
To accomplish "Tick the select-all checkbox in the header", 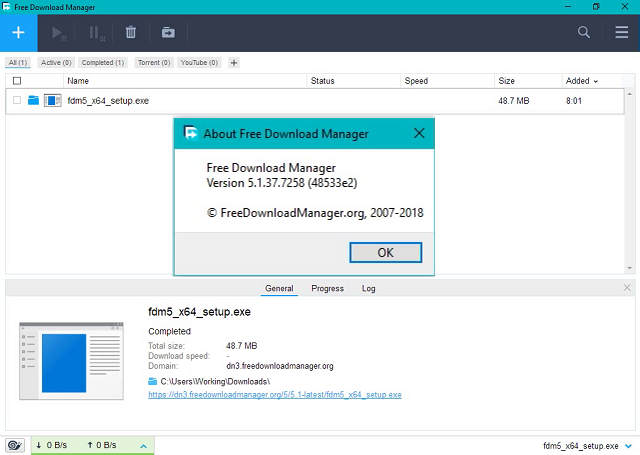I will [x=17, y=81].
